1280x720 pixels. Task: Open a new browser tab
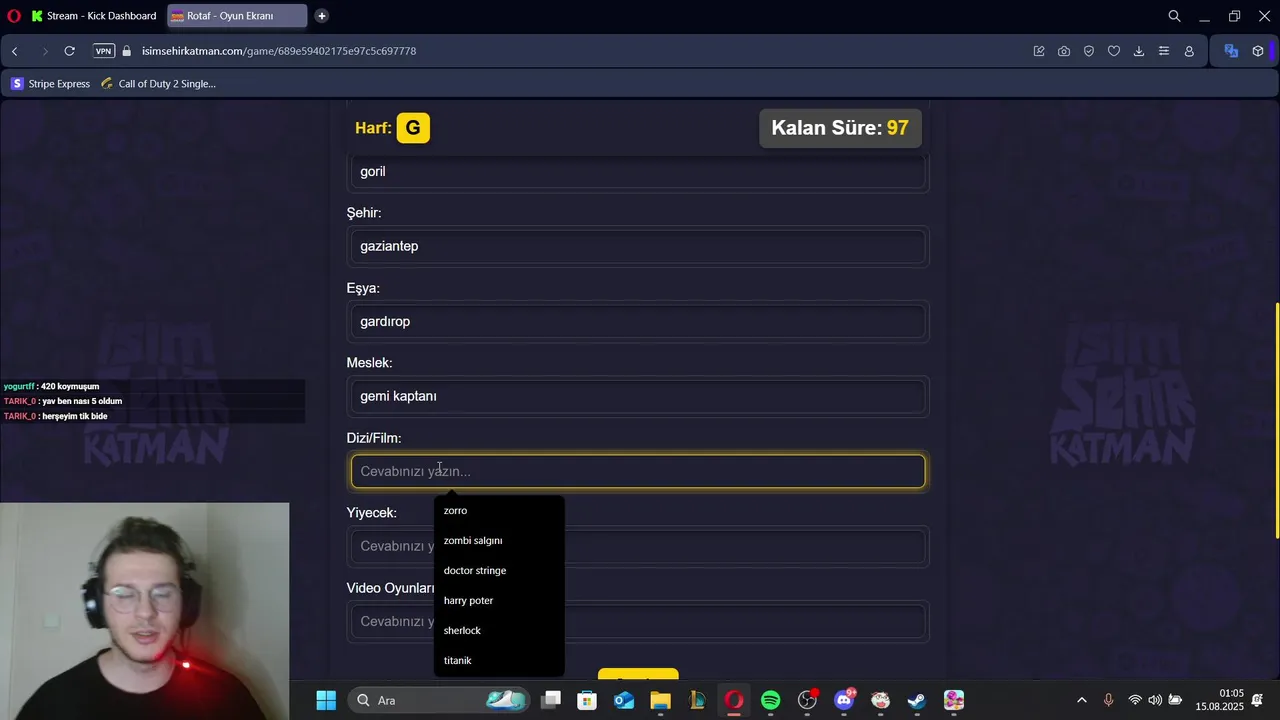tap(321, 16)
